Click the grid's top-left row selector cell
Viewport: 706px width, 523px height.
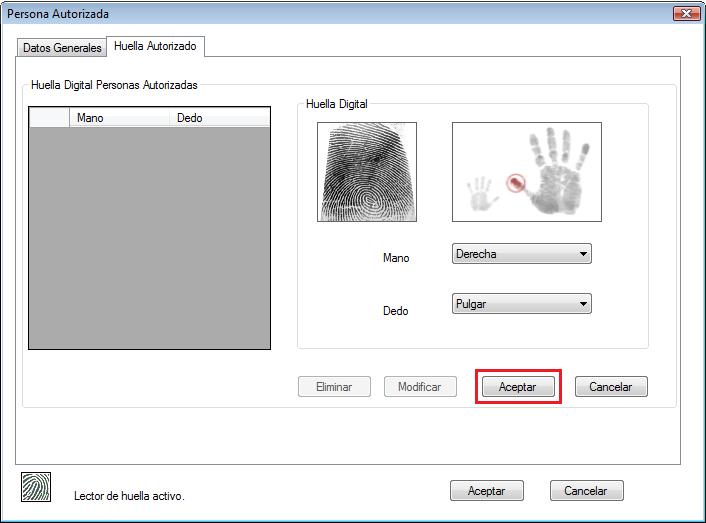coord(48,118)
